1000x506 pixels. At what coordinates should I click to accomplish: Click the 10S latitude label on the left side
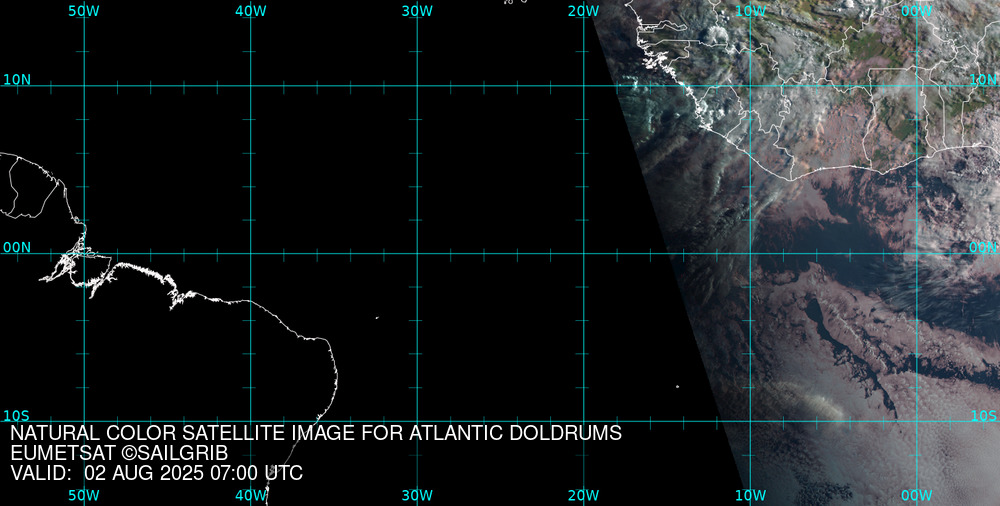[17, 416]
